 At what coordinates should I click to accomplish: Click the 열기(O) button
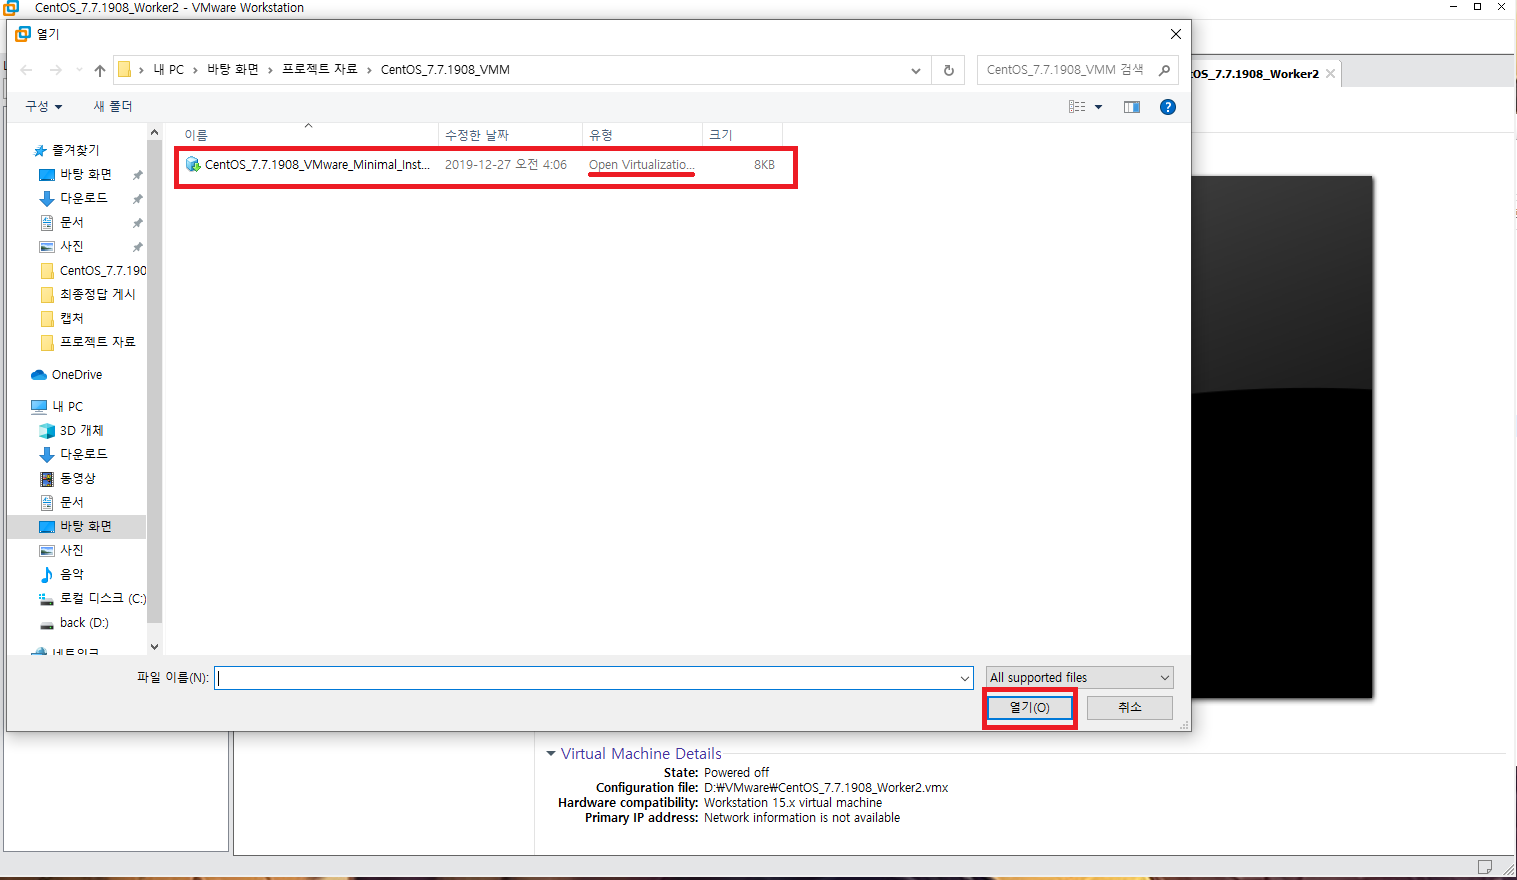coord(1029,708)
